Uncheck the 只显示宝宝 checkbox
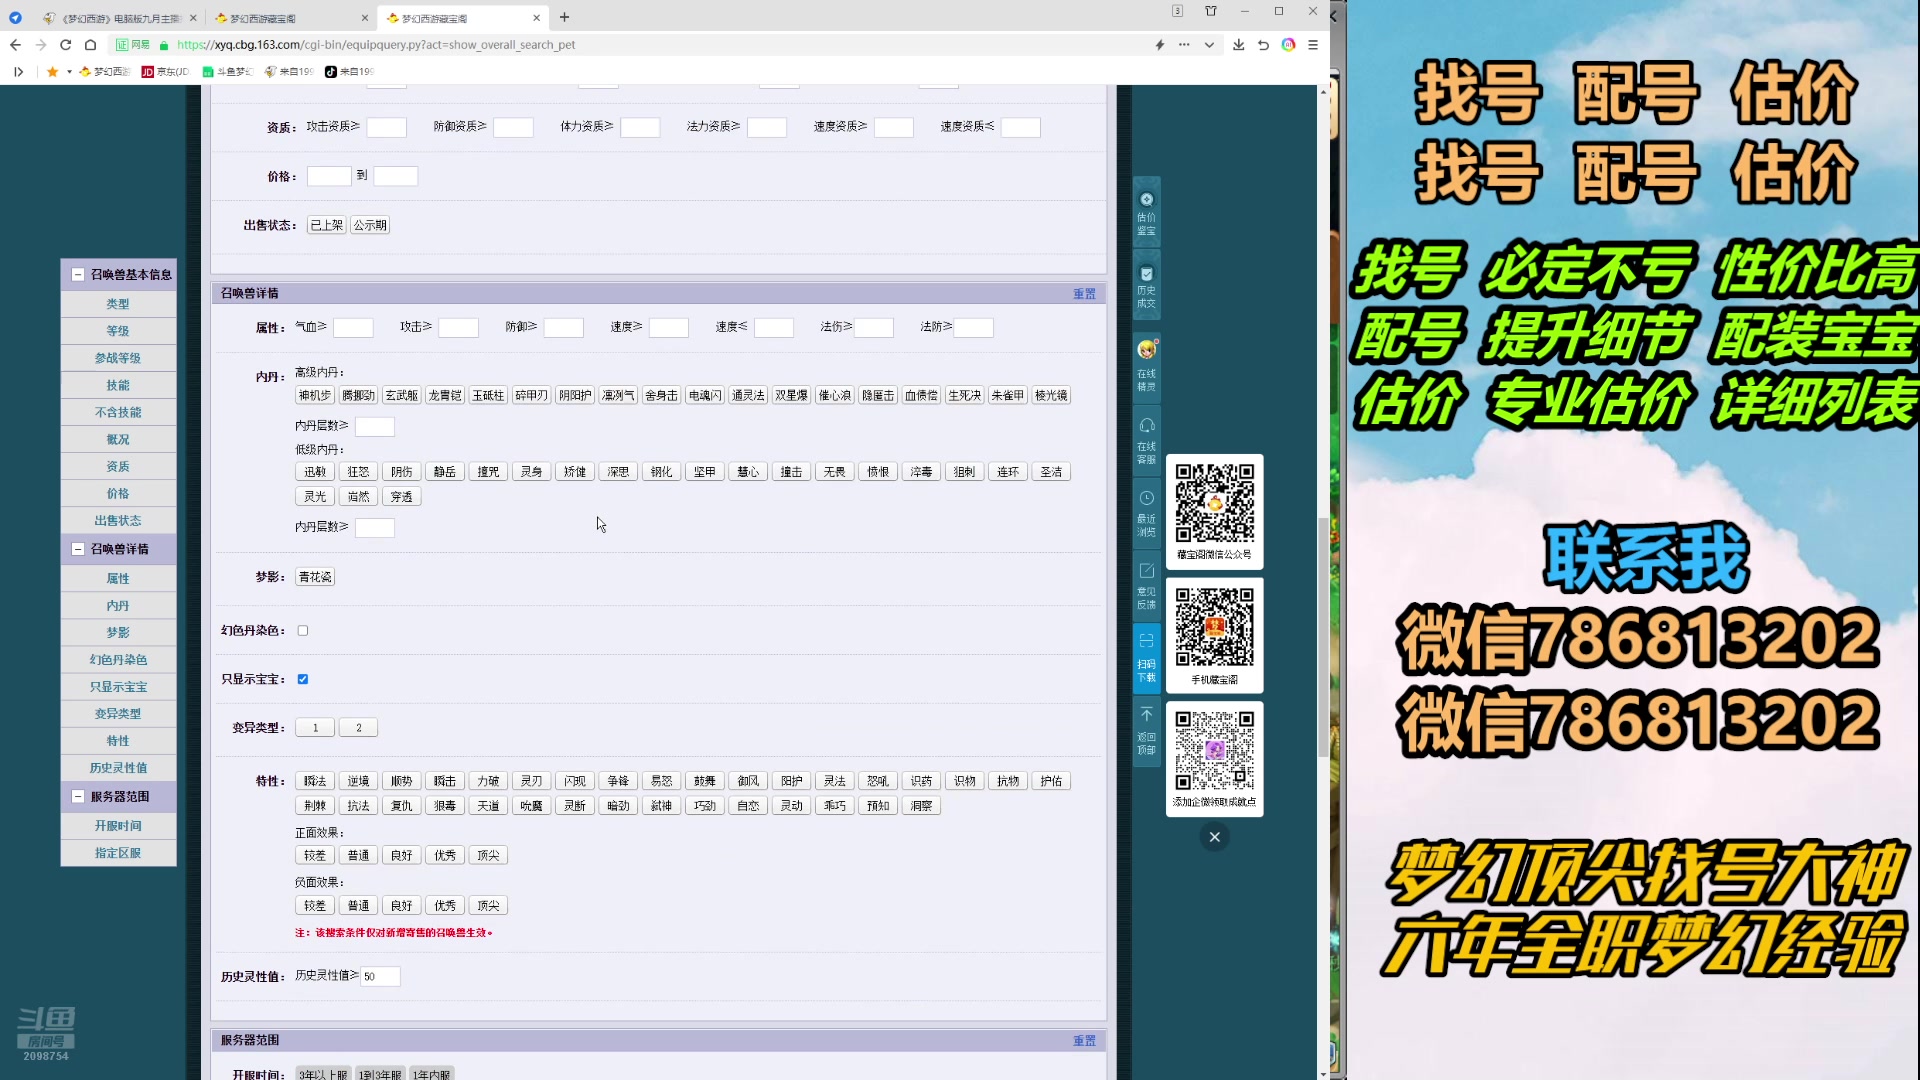The height and width of the screenshot is (1080, 1920). click(x=303, y=679)
